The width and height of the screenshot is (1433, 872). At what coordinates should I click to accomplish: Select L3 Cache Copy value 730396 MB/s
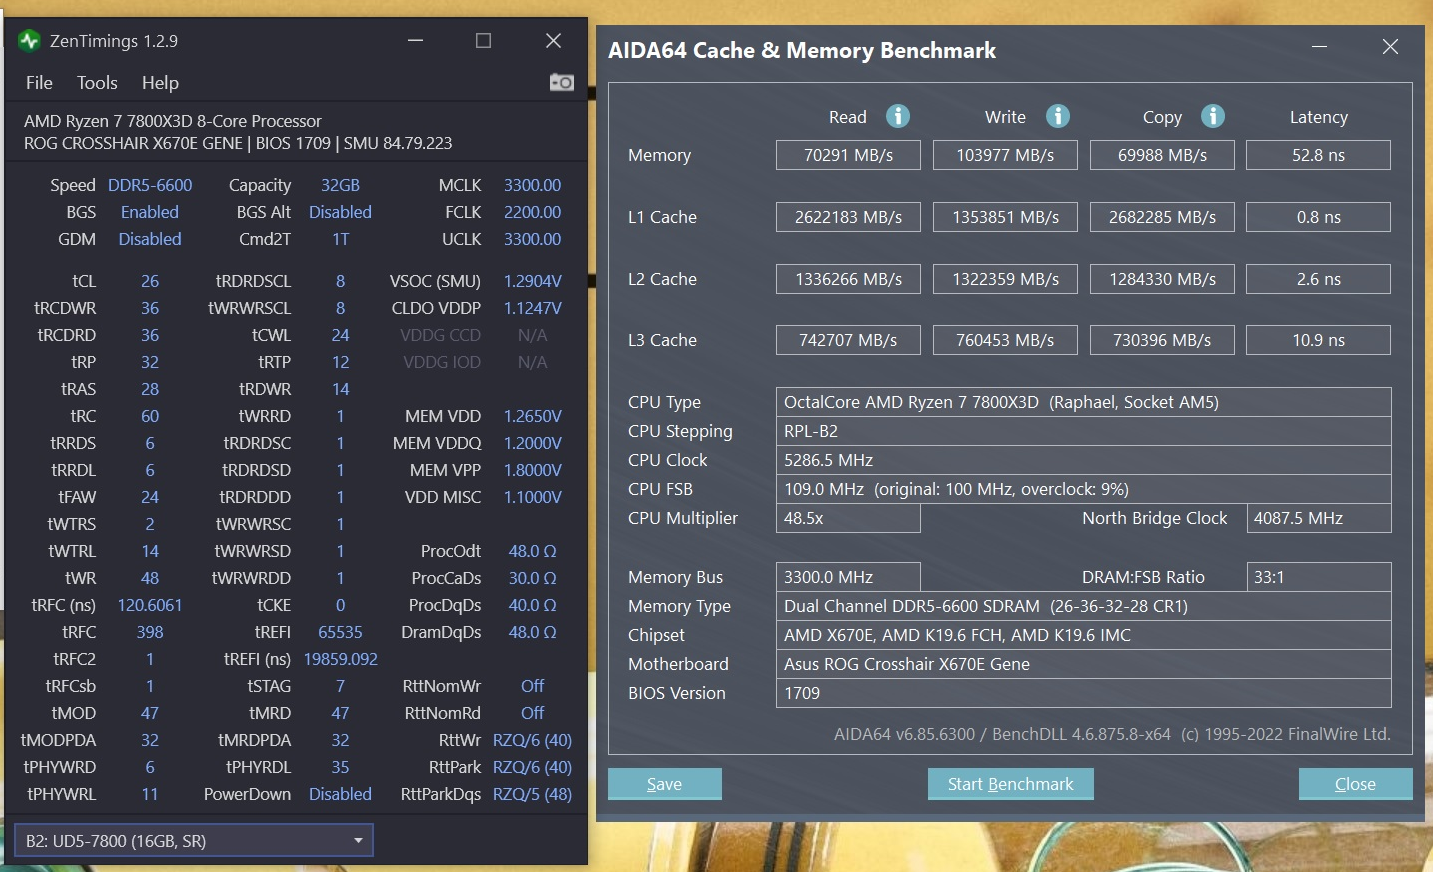[1162, 340]
